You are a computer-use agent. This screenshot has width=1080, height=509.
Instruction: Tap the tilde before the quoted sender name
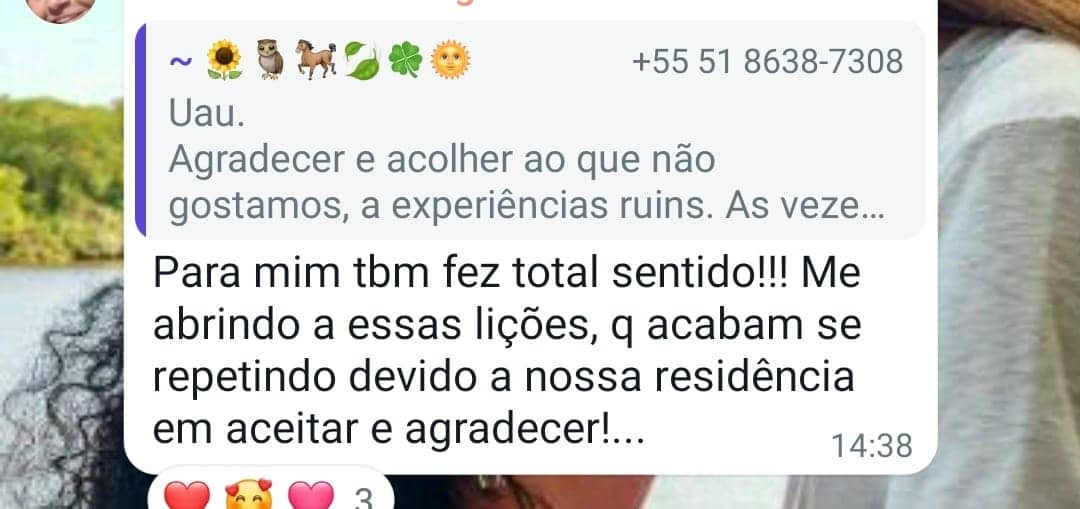click(x=180, y=60)
